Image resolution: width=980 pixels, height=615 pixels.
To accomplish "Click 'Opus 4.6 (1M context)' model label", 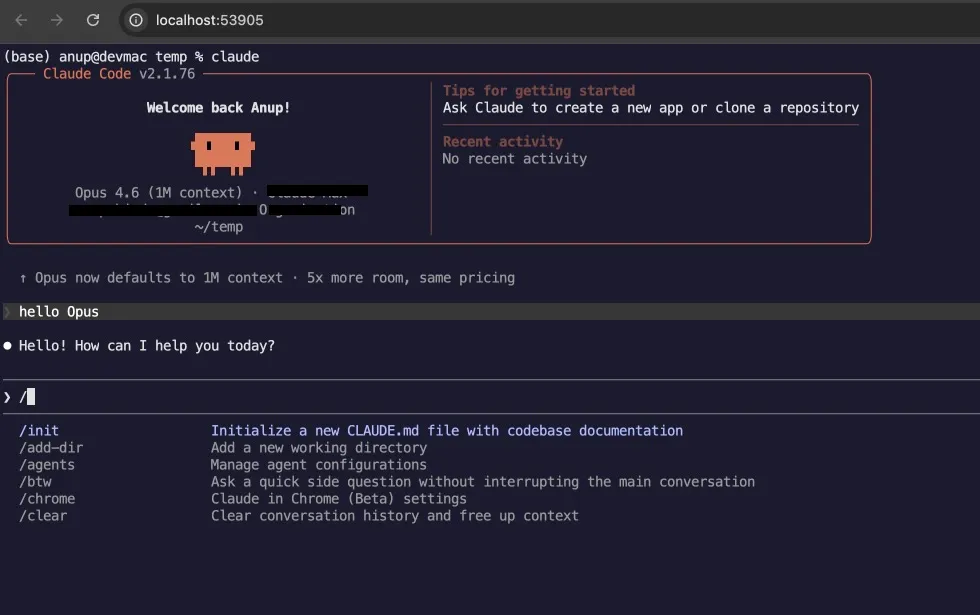I will pyautogui.click(x=158, y=192).
